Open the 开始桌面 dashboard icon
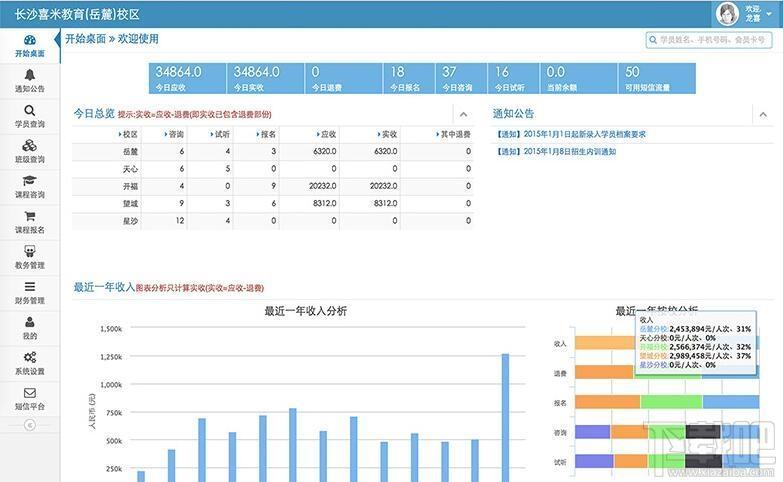This screenshot has height=482, width=783. click(29, 40)
